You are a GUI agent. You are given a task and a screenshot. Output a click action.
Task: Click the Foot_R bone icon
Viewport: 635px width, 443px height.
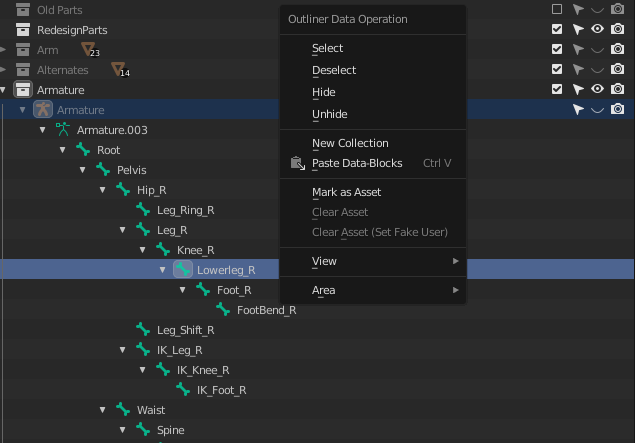pos(203,290)
